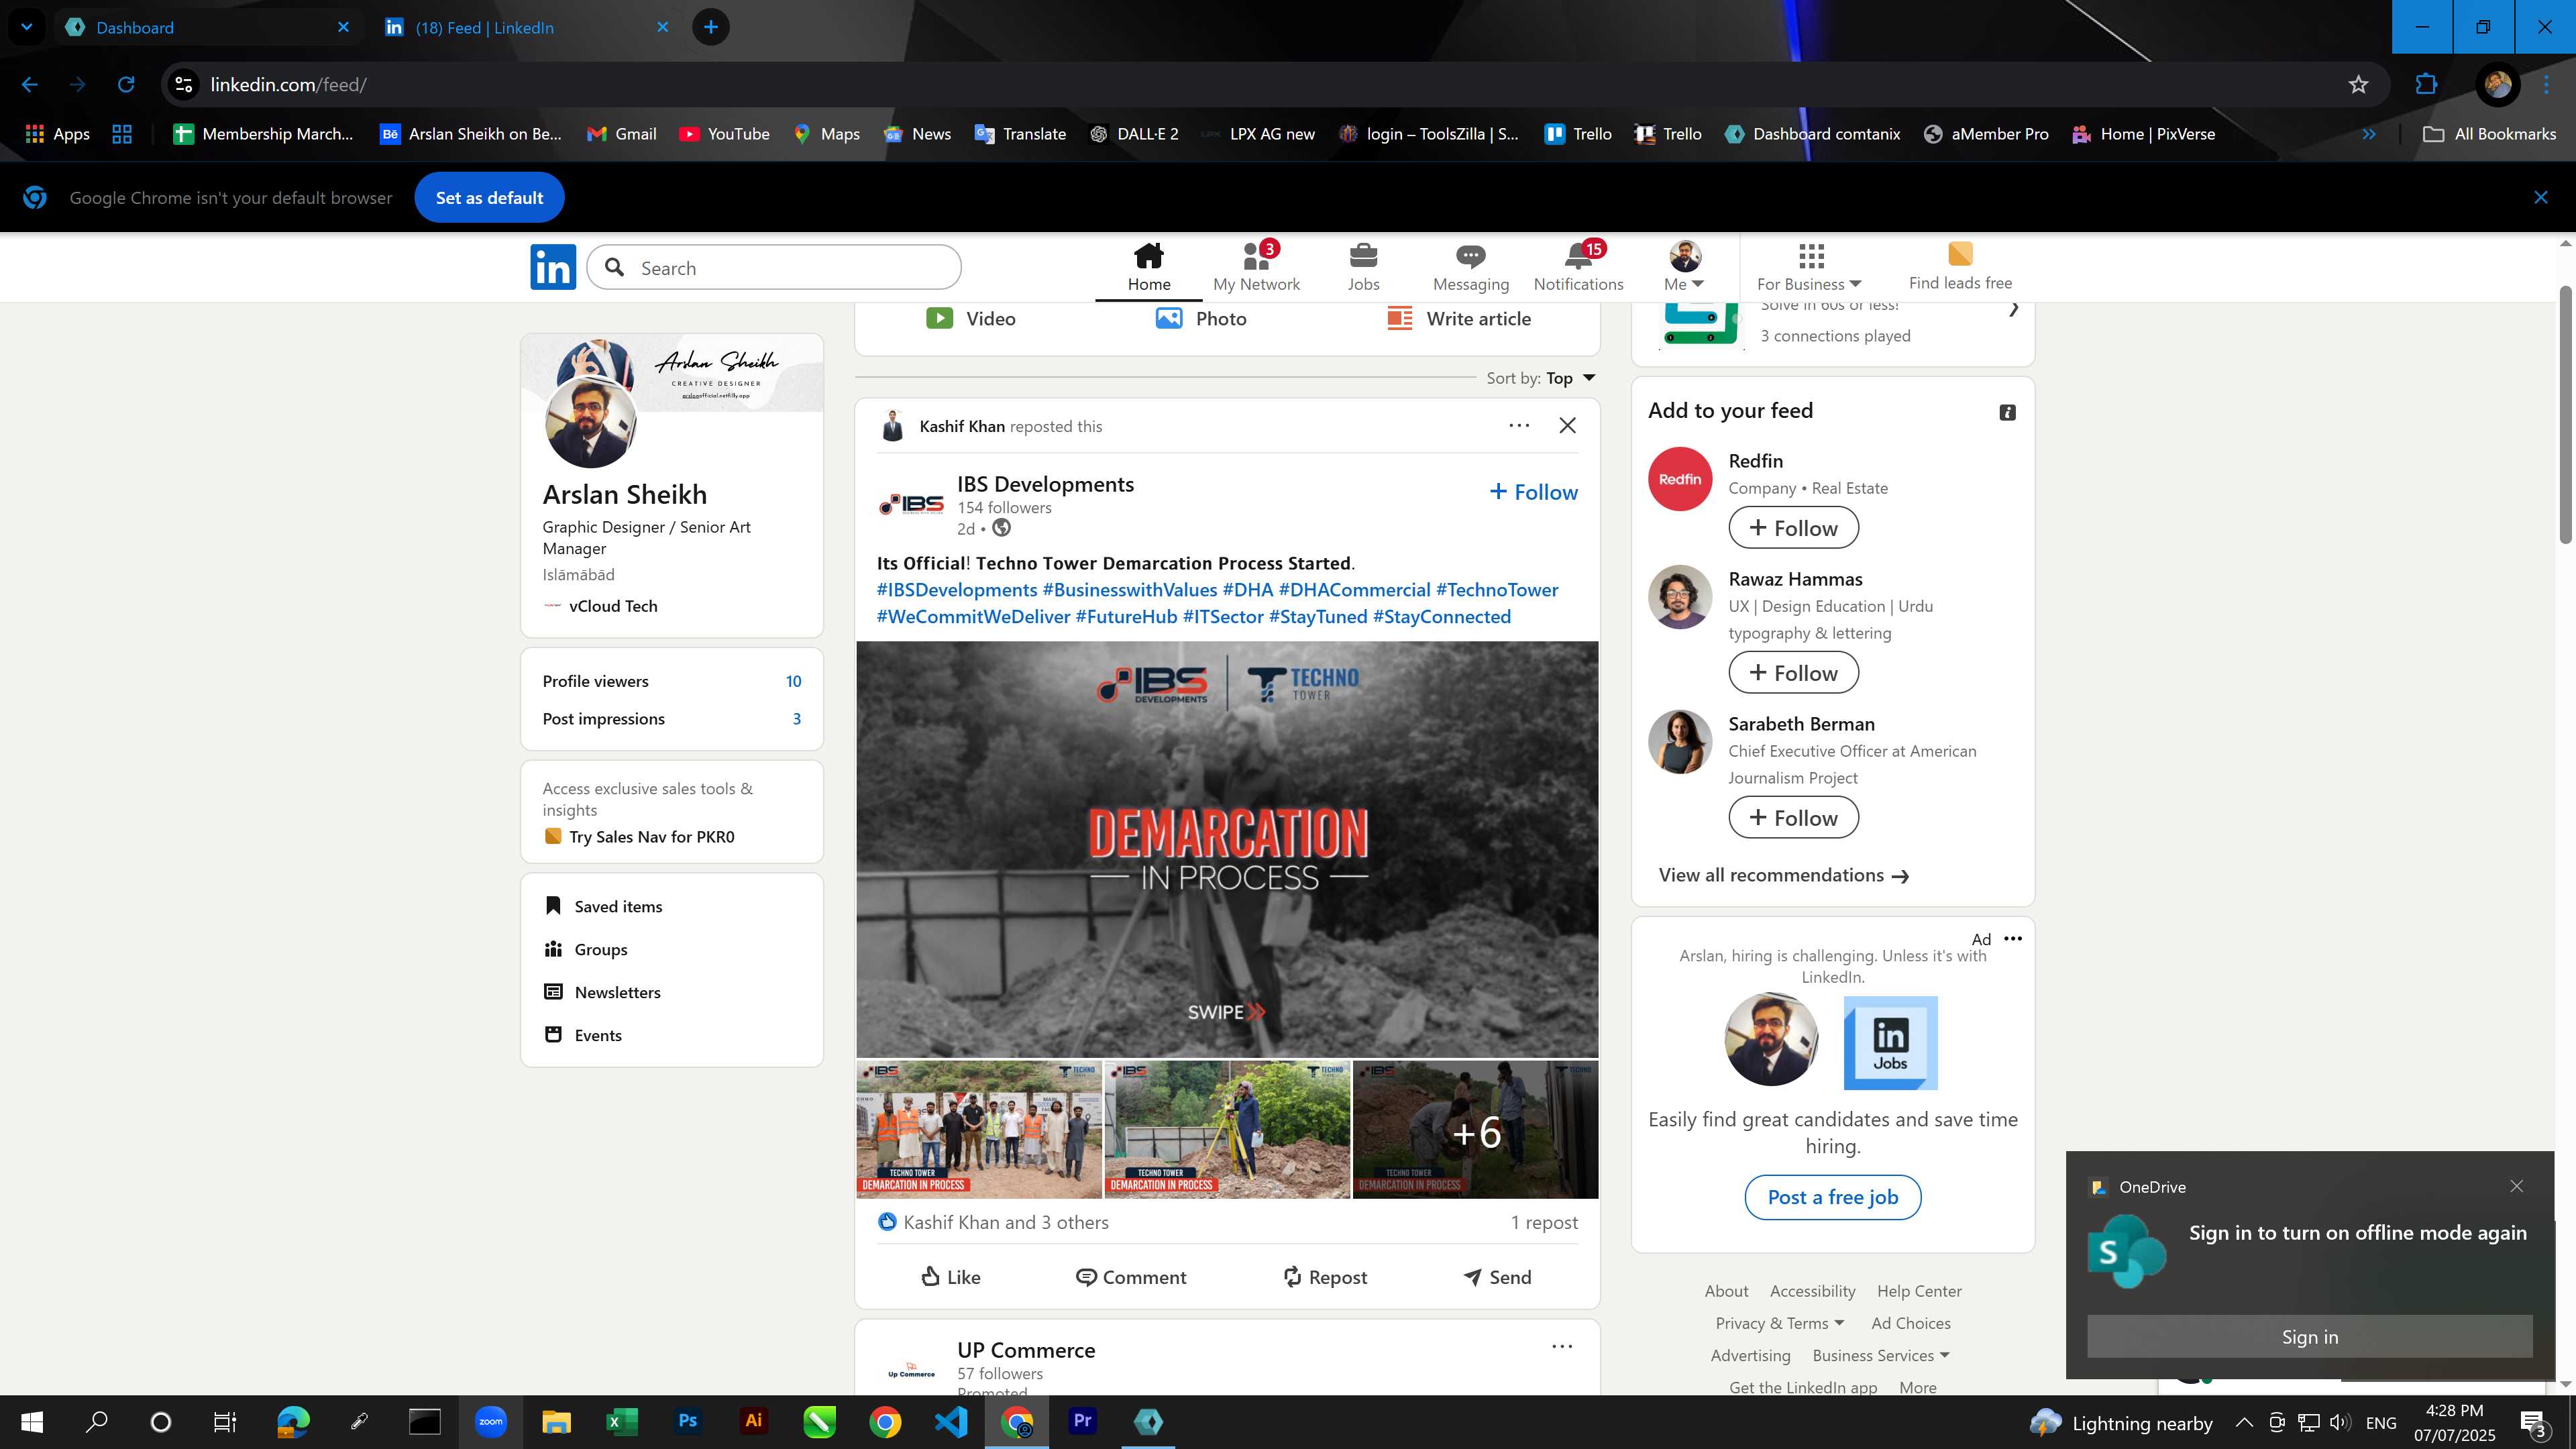Switch to the Dashboard tab
Image resolution: width=2576 pixels, height=1449 pixels.
[x=208, y=27]
